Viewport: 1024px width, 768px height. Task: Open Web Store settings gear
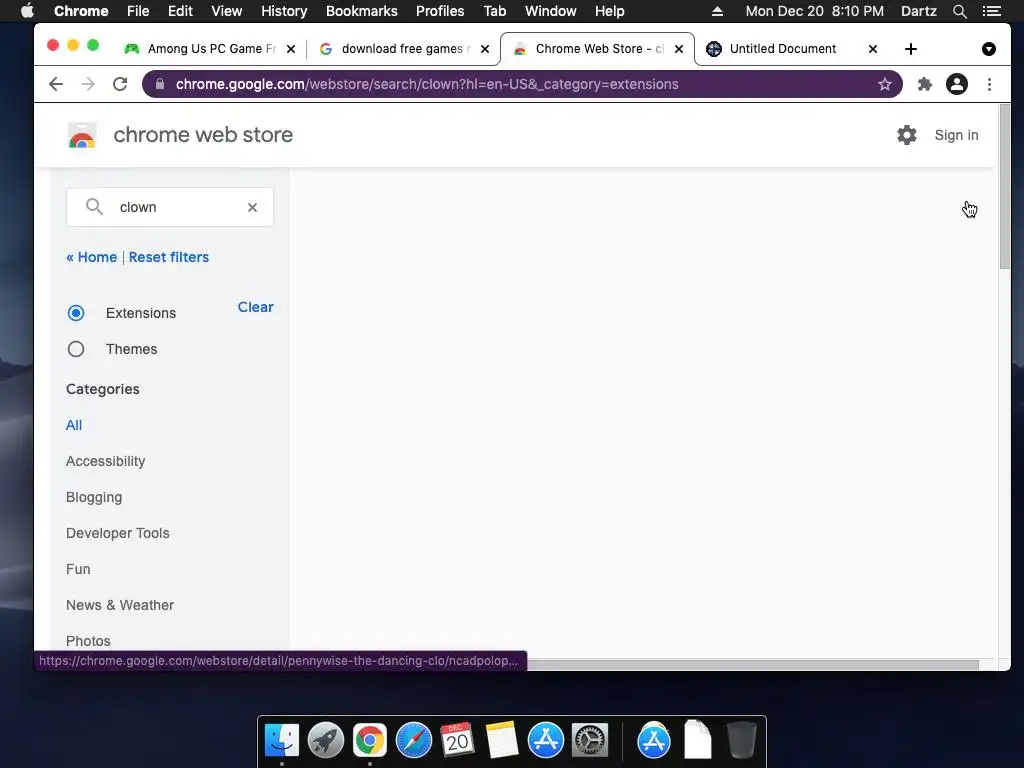coord(906,135)
